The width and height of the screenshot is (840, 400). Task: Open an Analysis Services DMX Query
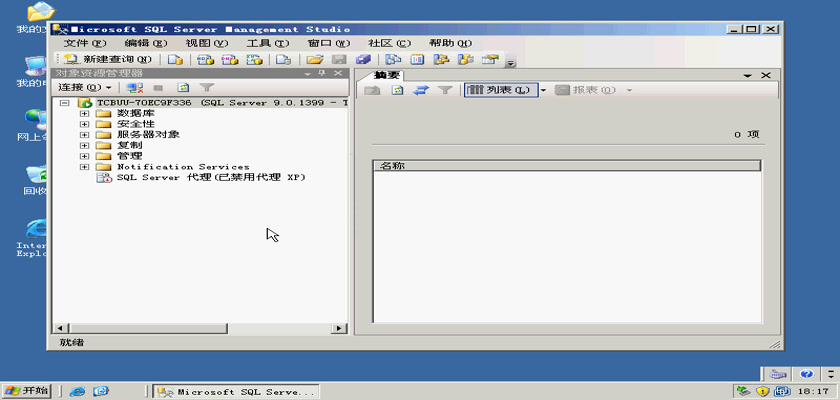tap(230, 59)
